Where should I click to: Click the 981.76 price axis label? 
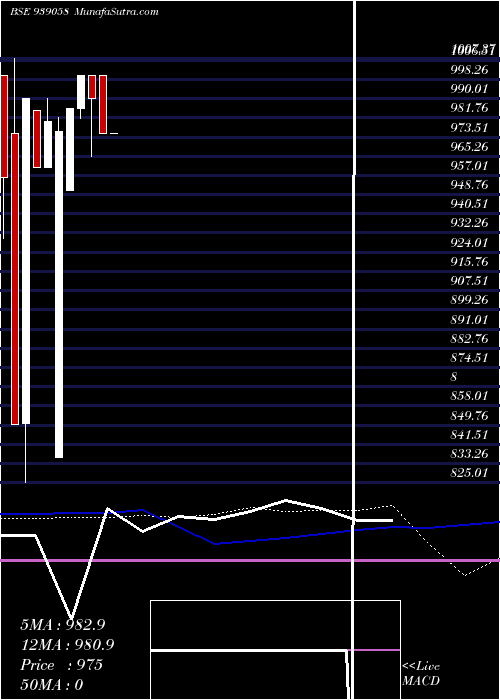click(469, 108)
